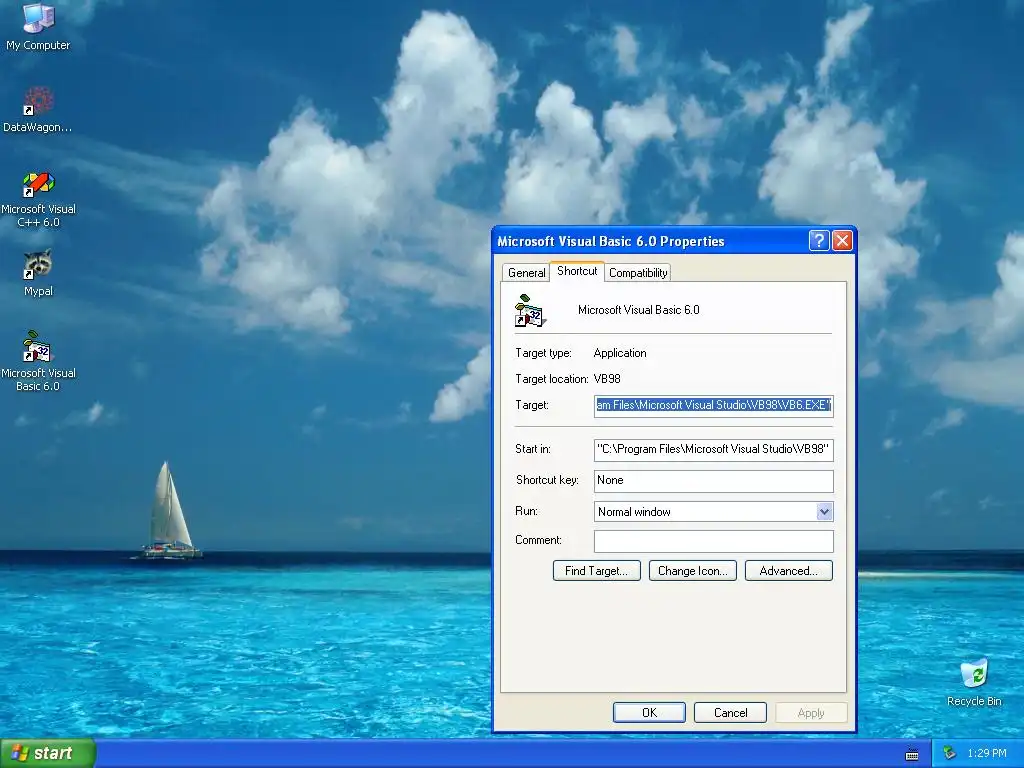Click the Target type label

click(x=543, y=353)
